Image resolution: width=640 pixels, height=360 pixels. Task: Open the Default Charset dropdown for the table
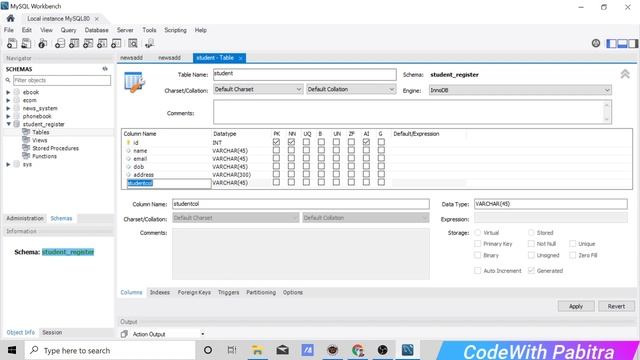[258, 89]
